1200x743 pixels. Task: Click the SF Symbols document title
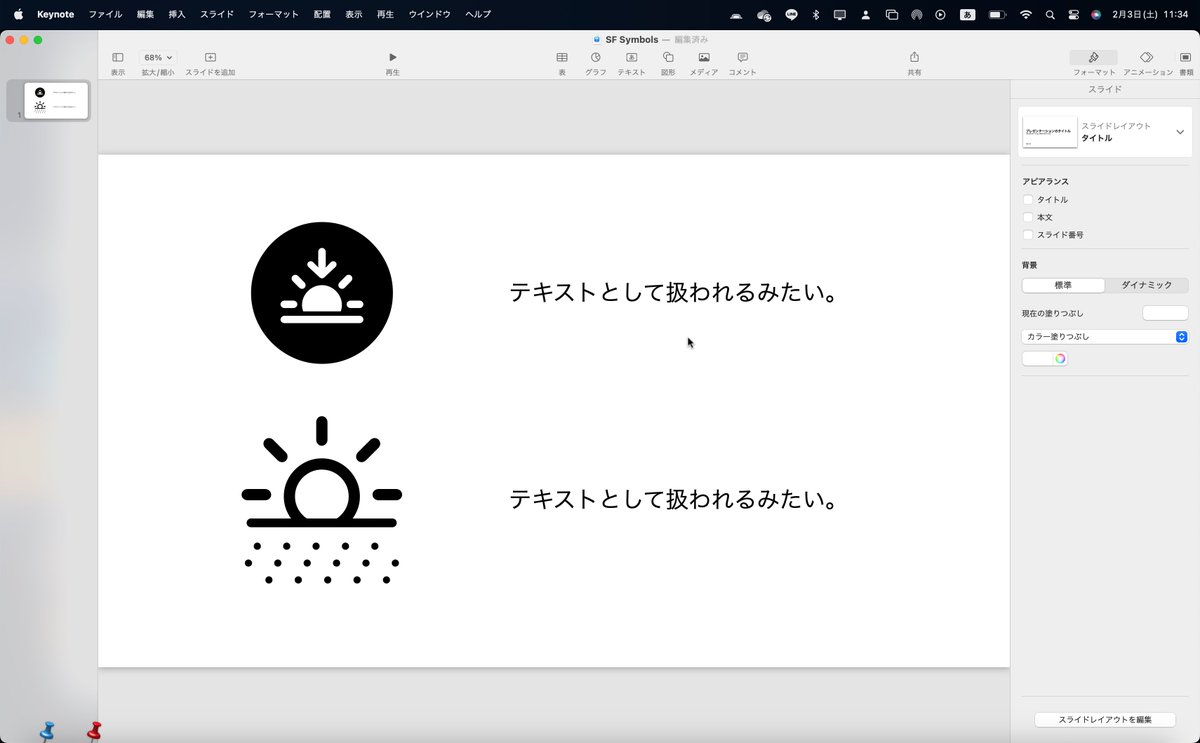click(632, 39)
